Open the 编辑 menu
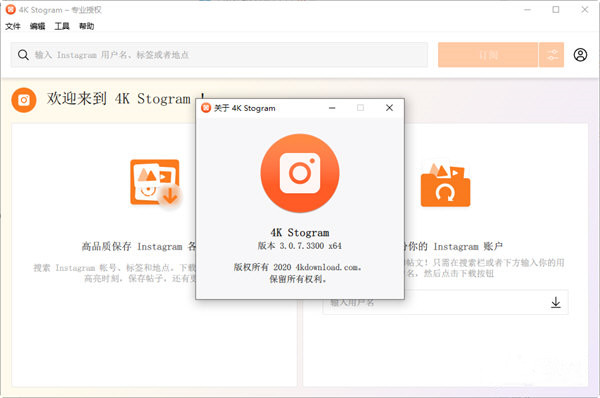The width and height of the screenshot is (600, 398). [37, 26]
